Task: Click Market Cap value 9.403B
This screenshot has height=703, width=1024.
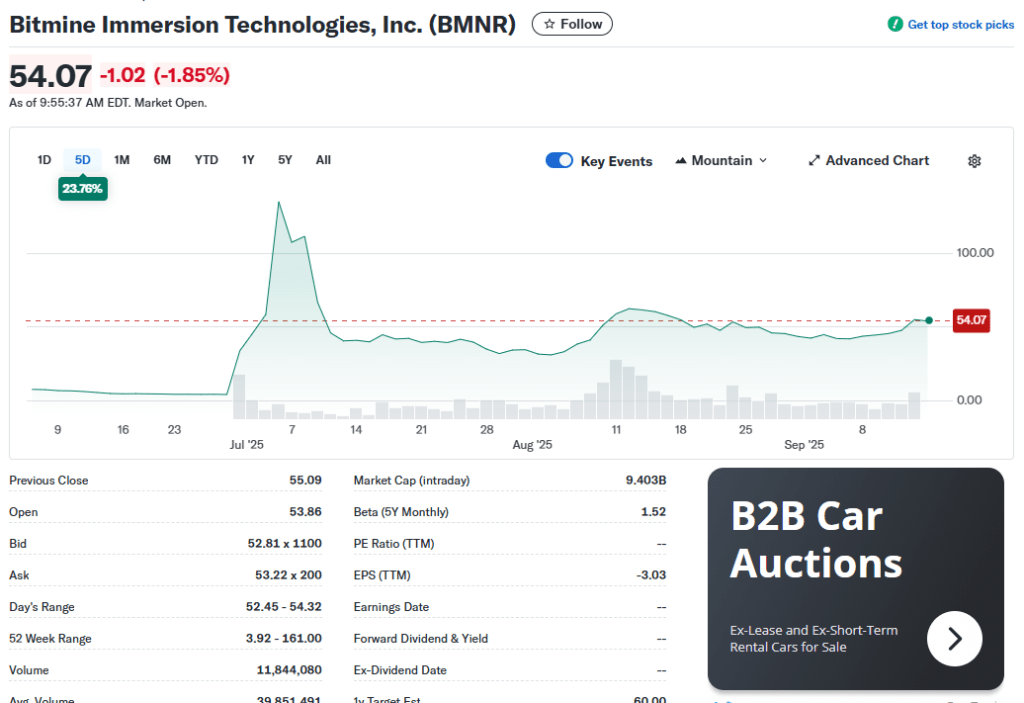Action: coord(645,480)
